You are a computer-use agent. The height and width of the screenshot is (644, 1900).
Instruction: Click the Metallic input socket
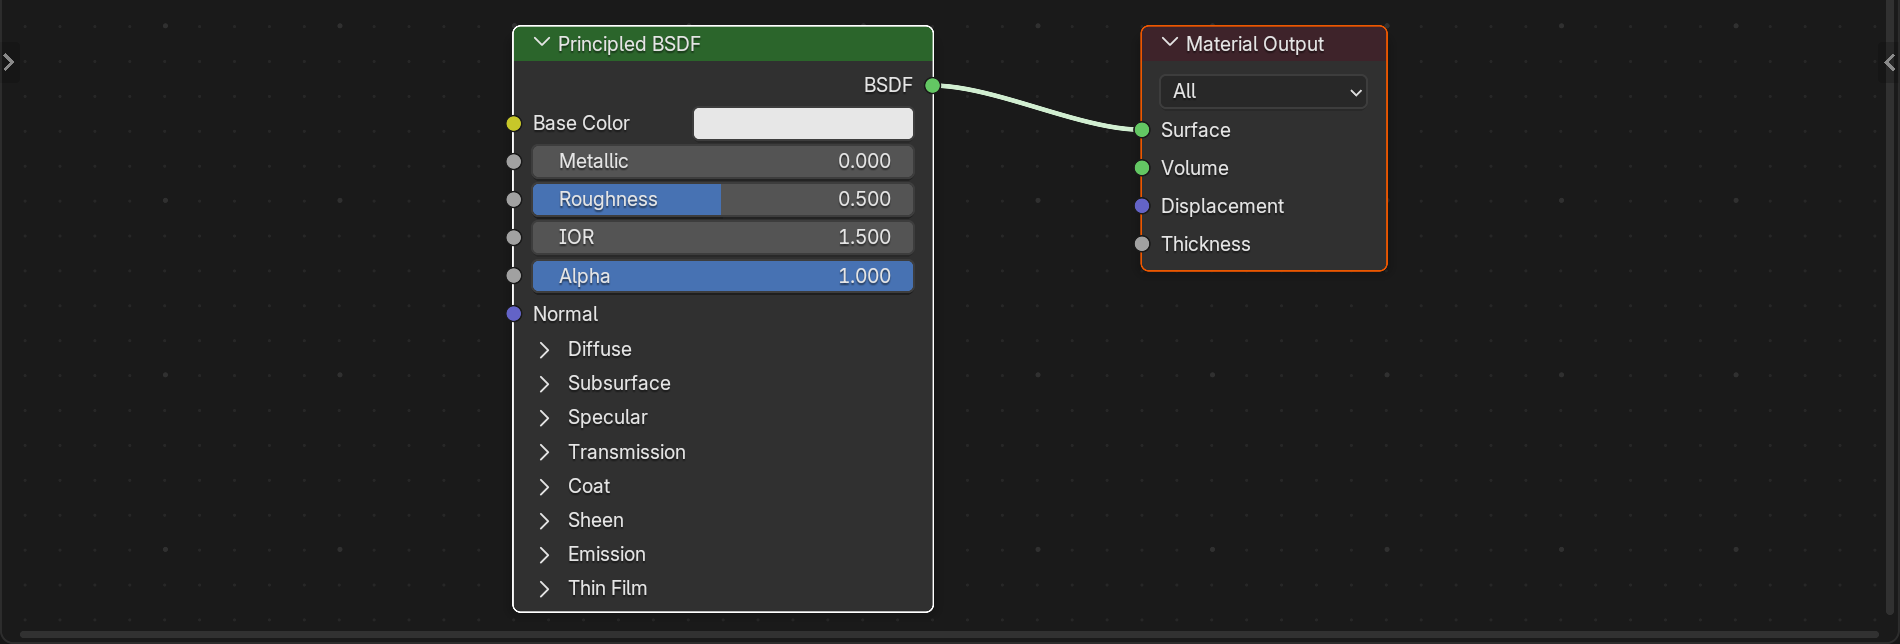(x=514, y=161)
